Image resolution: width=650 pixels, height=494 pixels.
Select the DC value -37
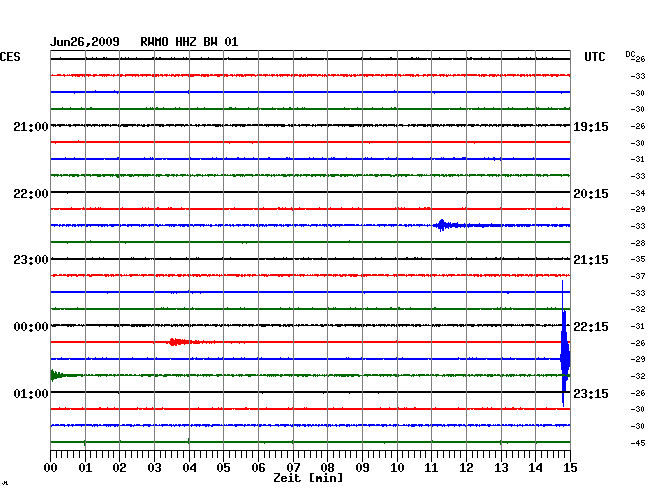(x=638, y=276)
